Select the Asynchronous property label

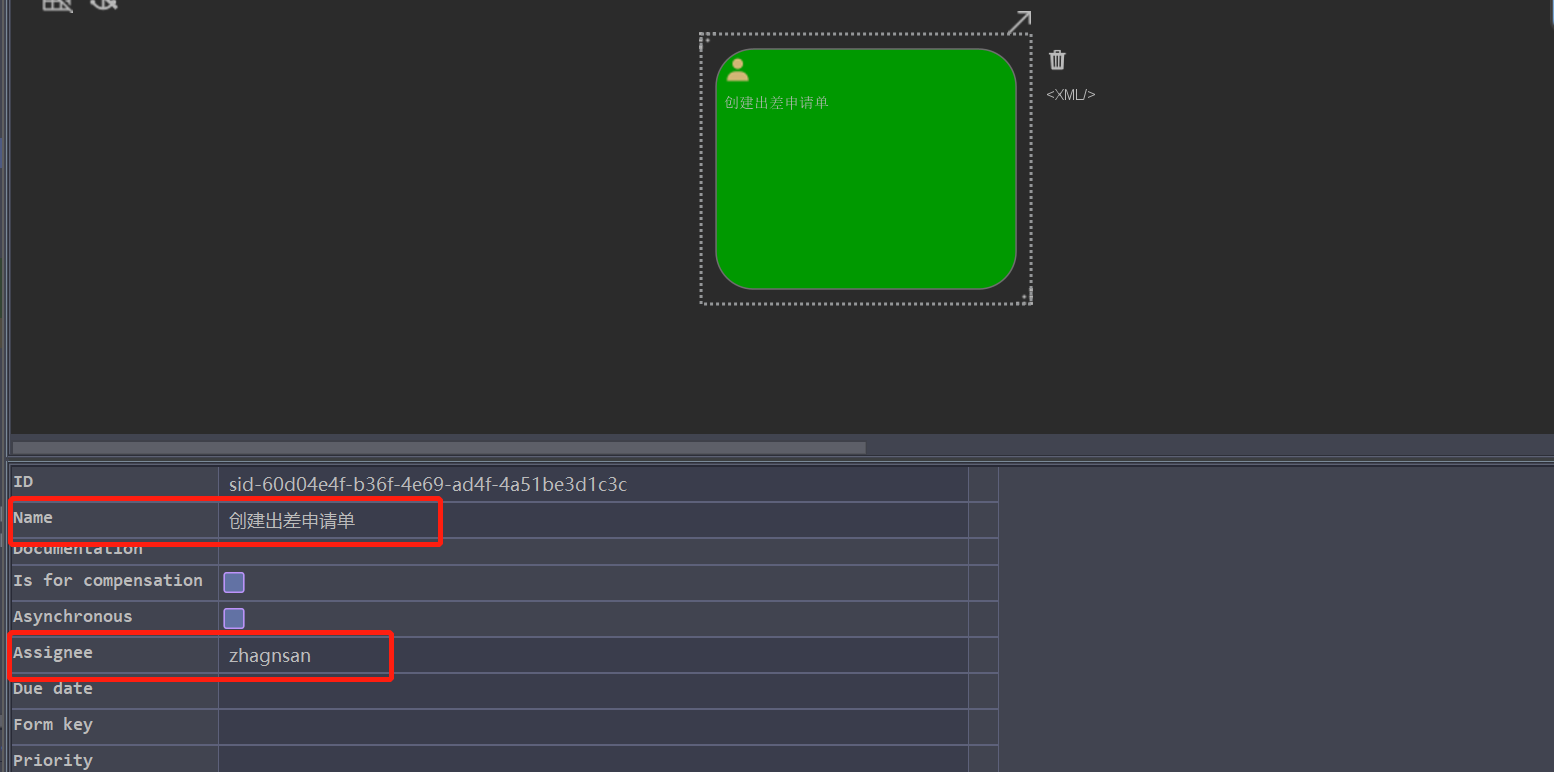coord(73,617)
